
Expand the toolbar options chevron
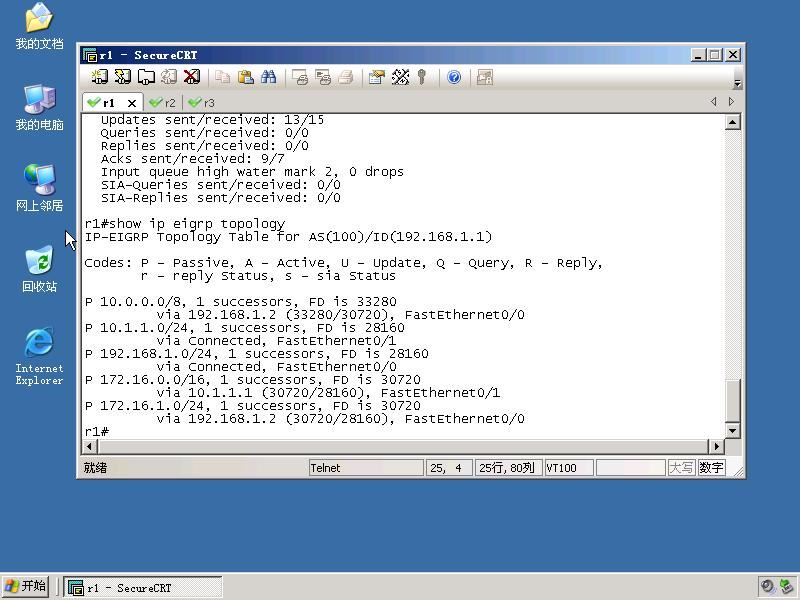(737, 84)
